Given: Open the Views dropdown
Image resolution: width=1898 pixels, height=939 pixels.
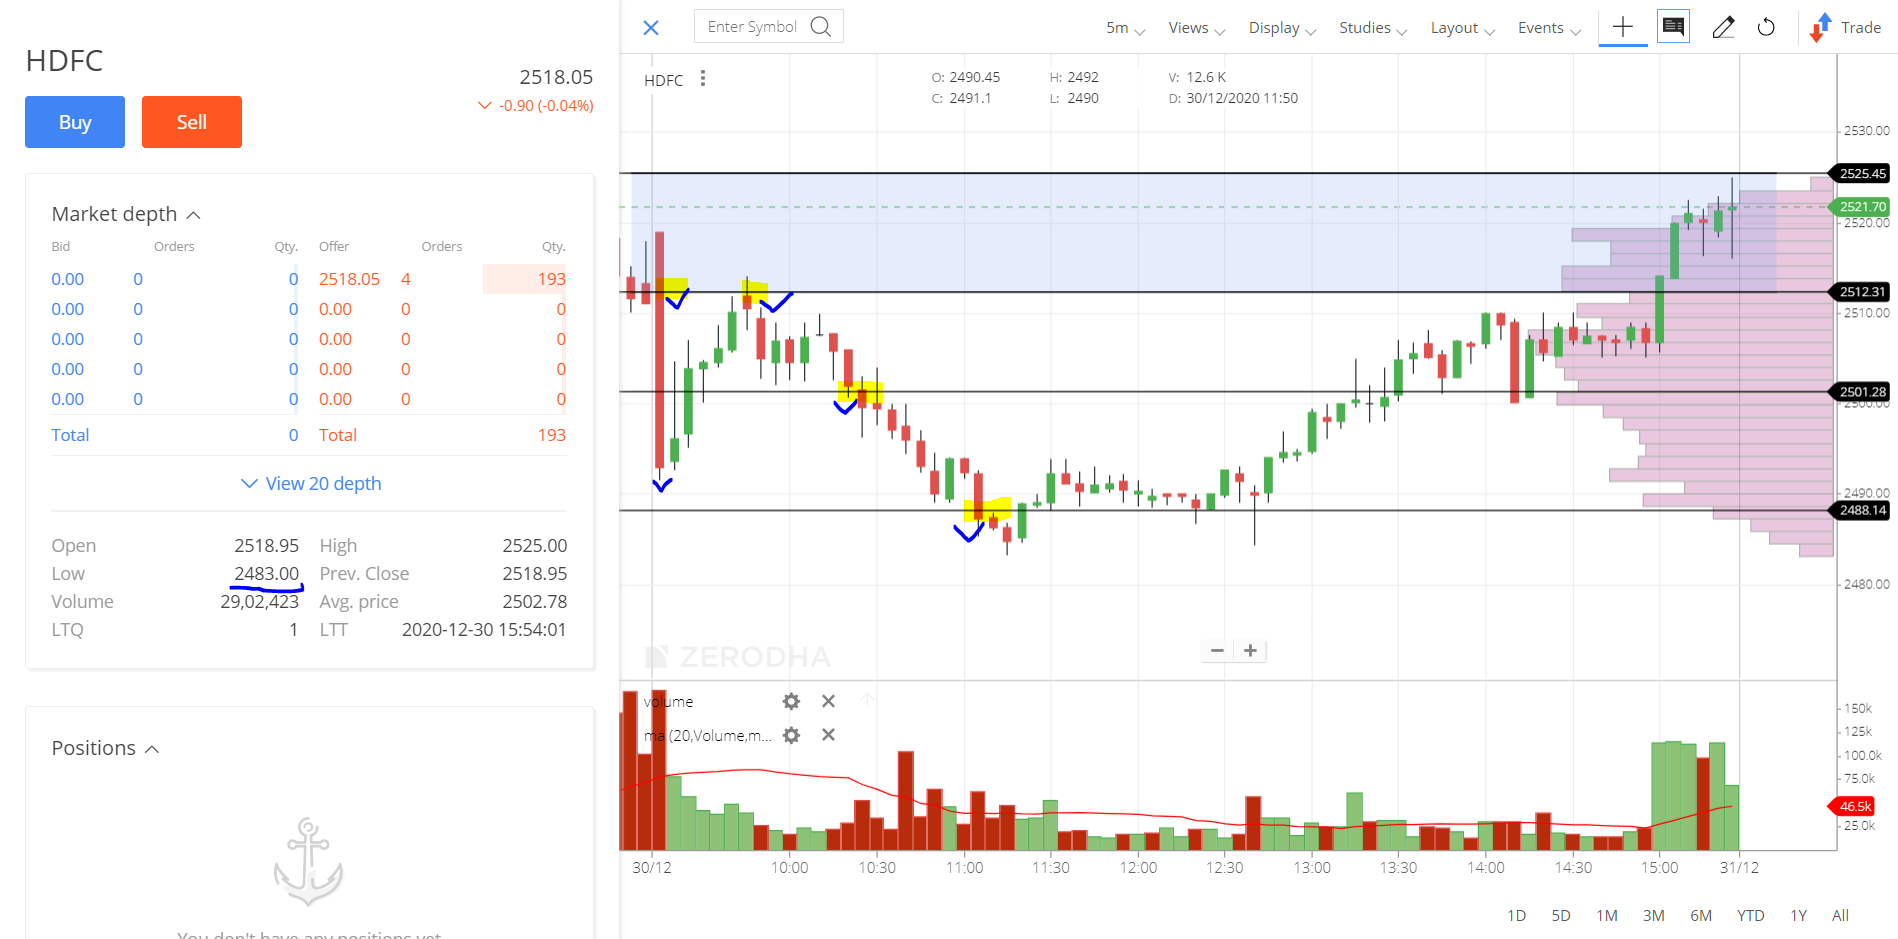Looking at the screenshot, I should tap(1196, 28).
